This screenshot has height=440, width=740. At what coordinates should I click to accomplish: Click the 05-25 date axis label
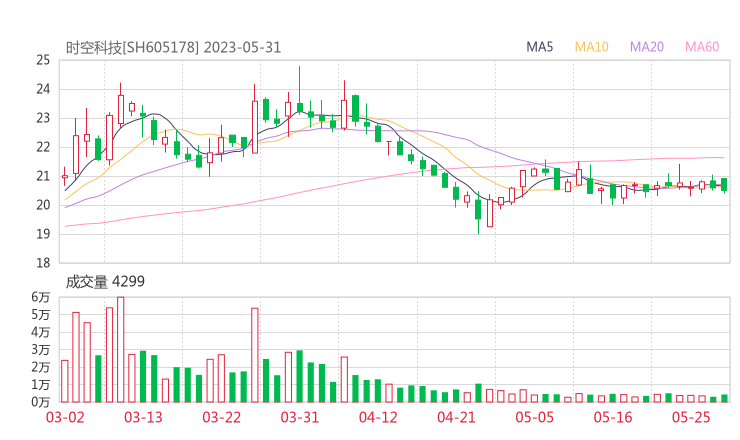(691, 417)
